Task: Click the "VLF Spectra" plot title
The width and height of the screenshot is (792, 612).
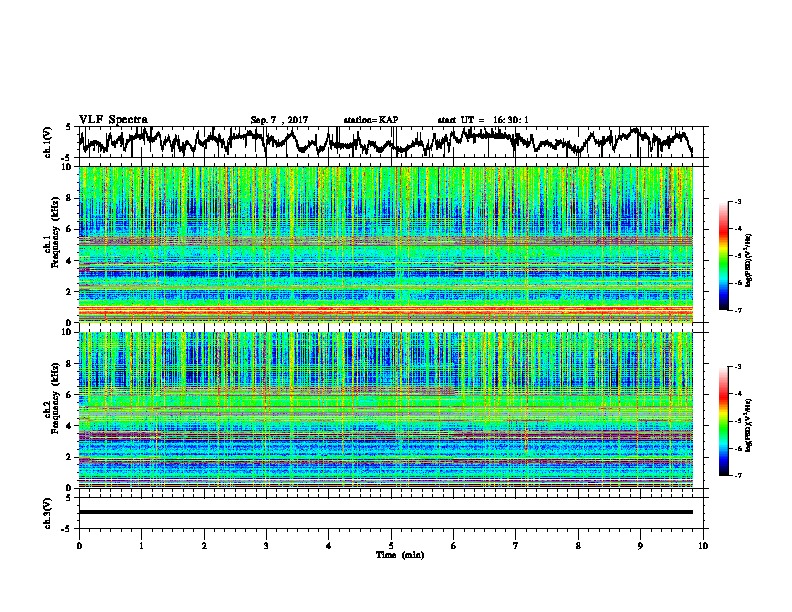Action: (x=113, y=119)
